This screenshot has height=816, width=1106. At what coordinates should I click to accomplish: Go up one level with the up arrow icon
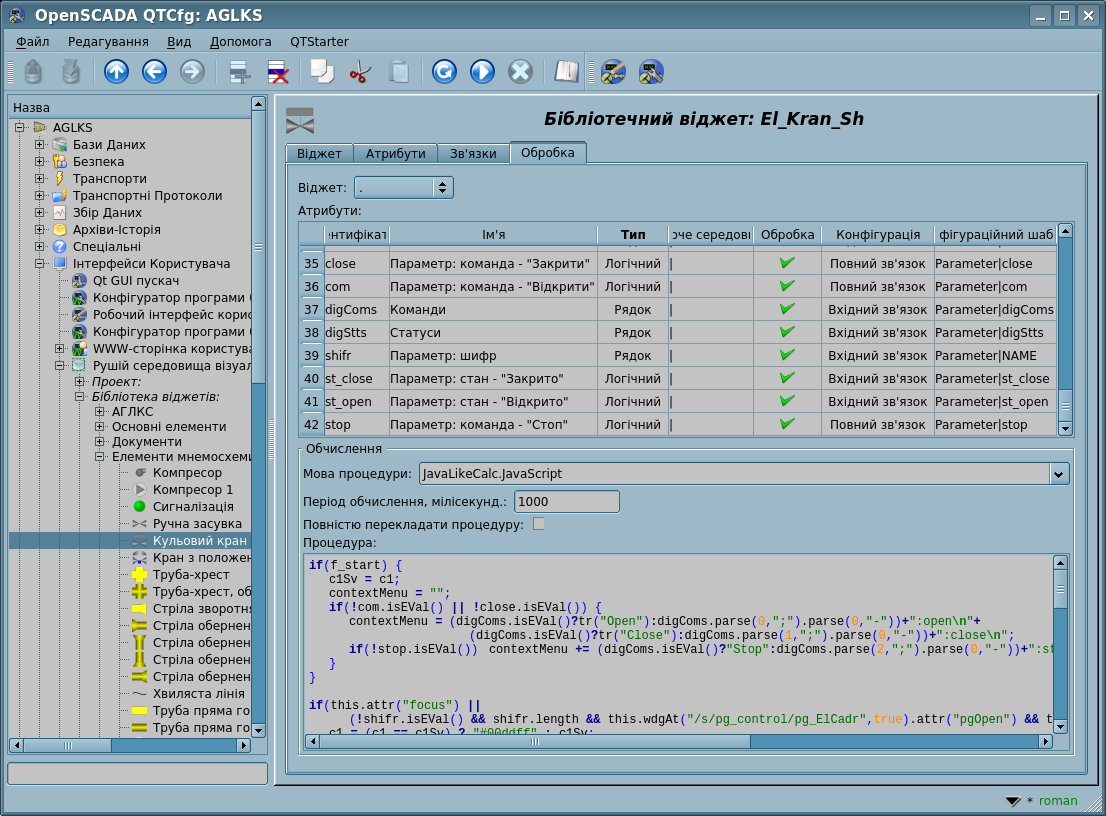pyautogui.click(x=116, y=72)
